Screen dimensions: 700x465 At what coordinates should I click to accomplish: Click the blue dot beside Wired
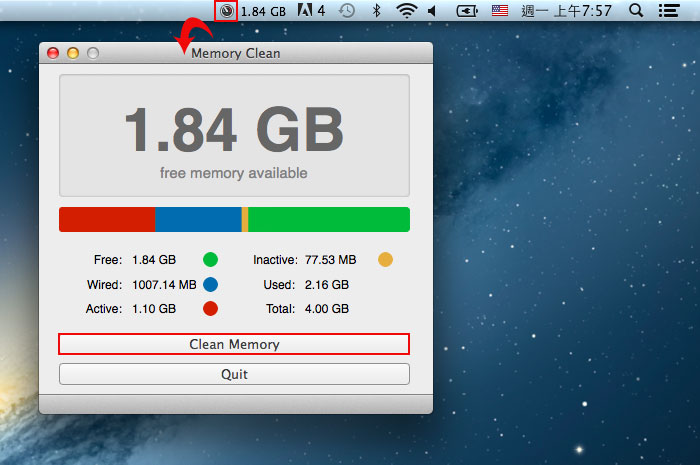[210, 284]
